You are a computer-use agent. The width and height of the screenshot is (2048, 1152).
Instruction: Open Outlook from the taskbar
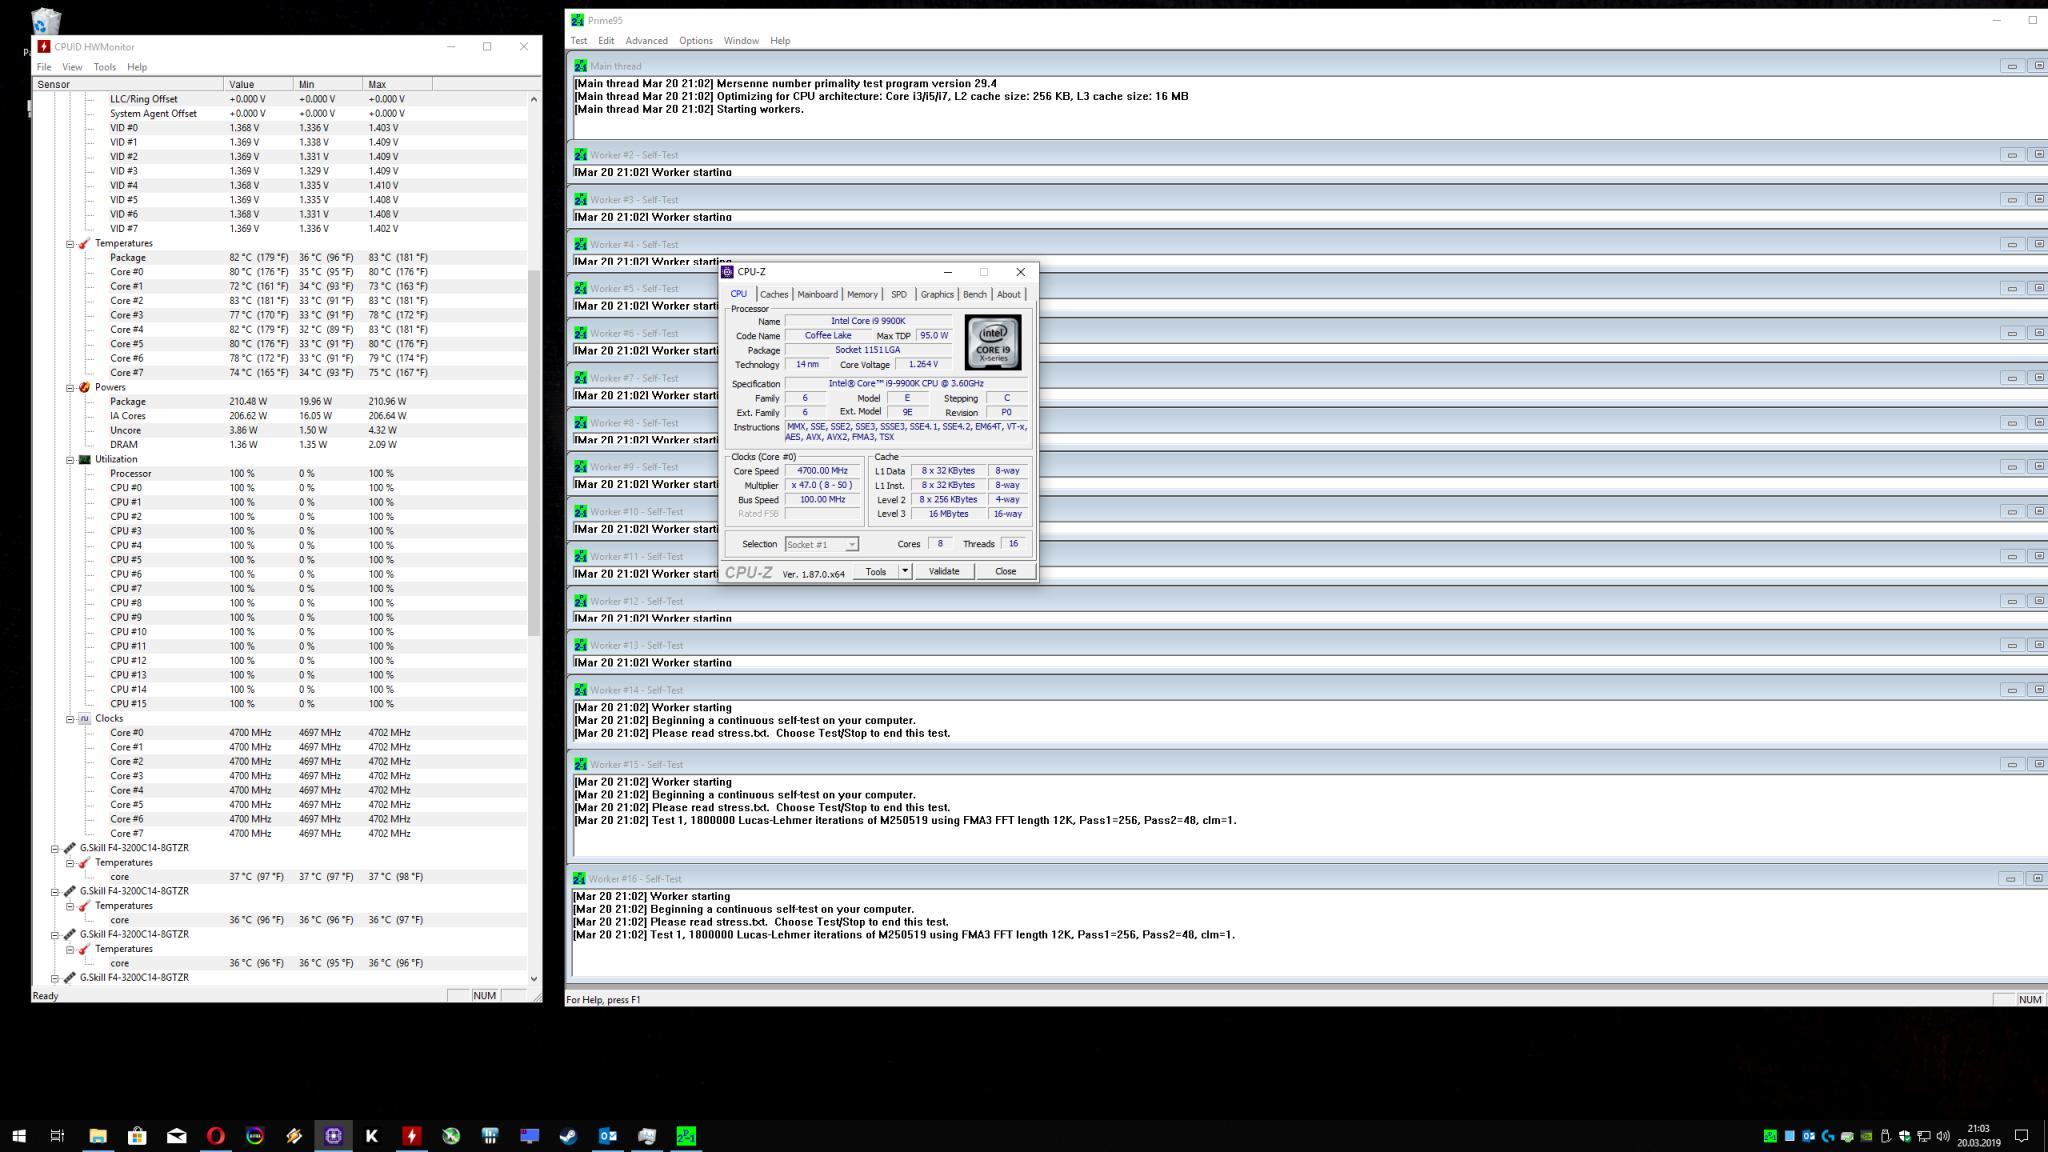(607, 1136)
